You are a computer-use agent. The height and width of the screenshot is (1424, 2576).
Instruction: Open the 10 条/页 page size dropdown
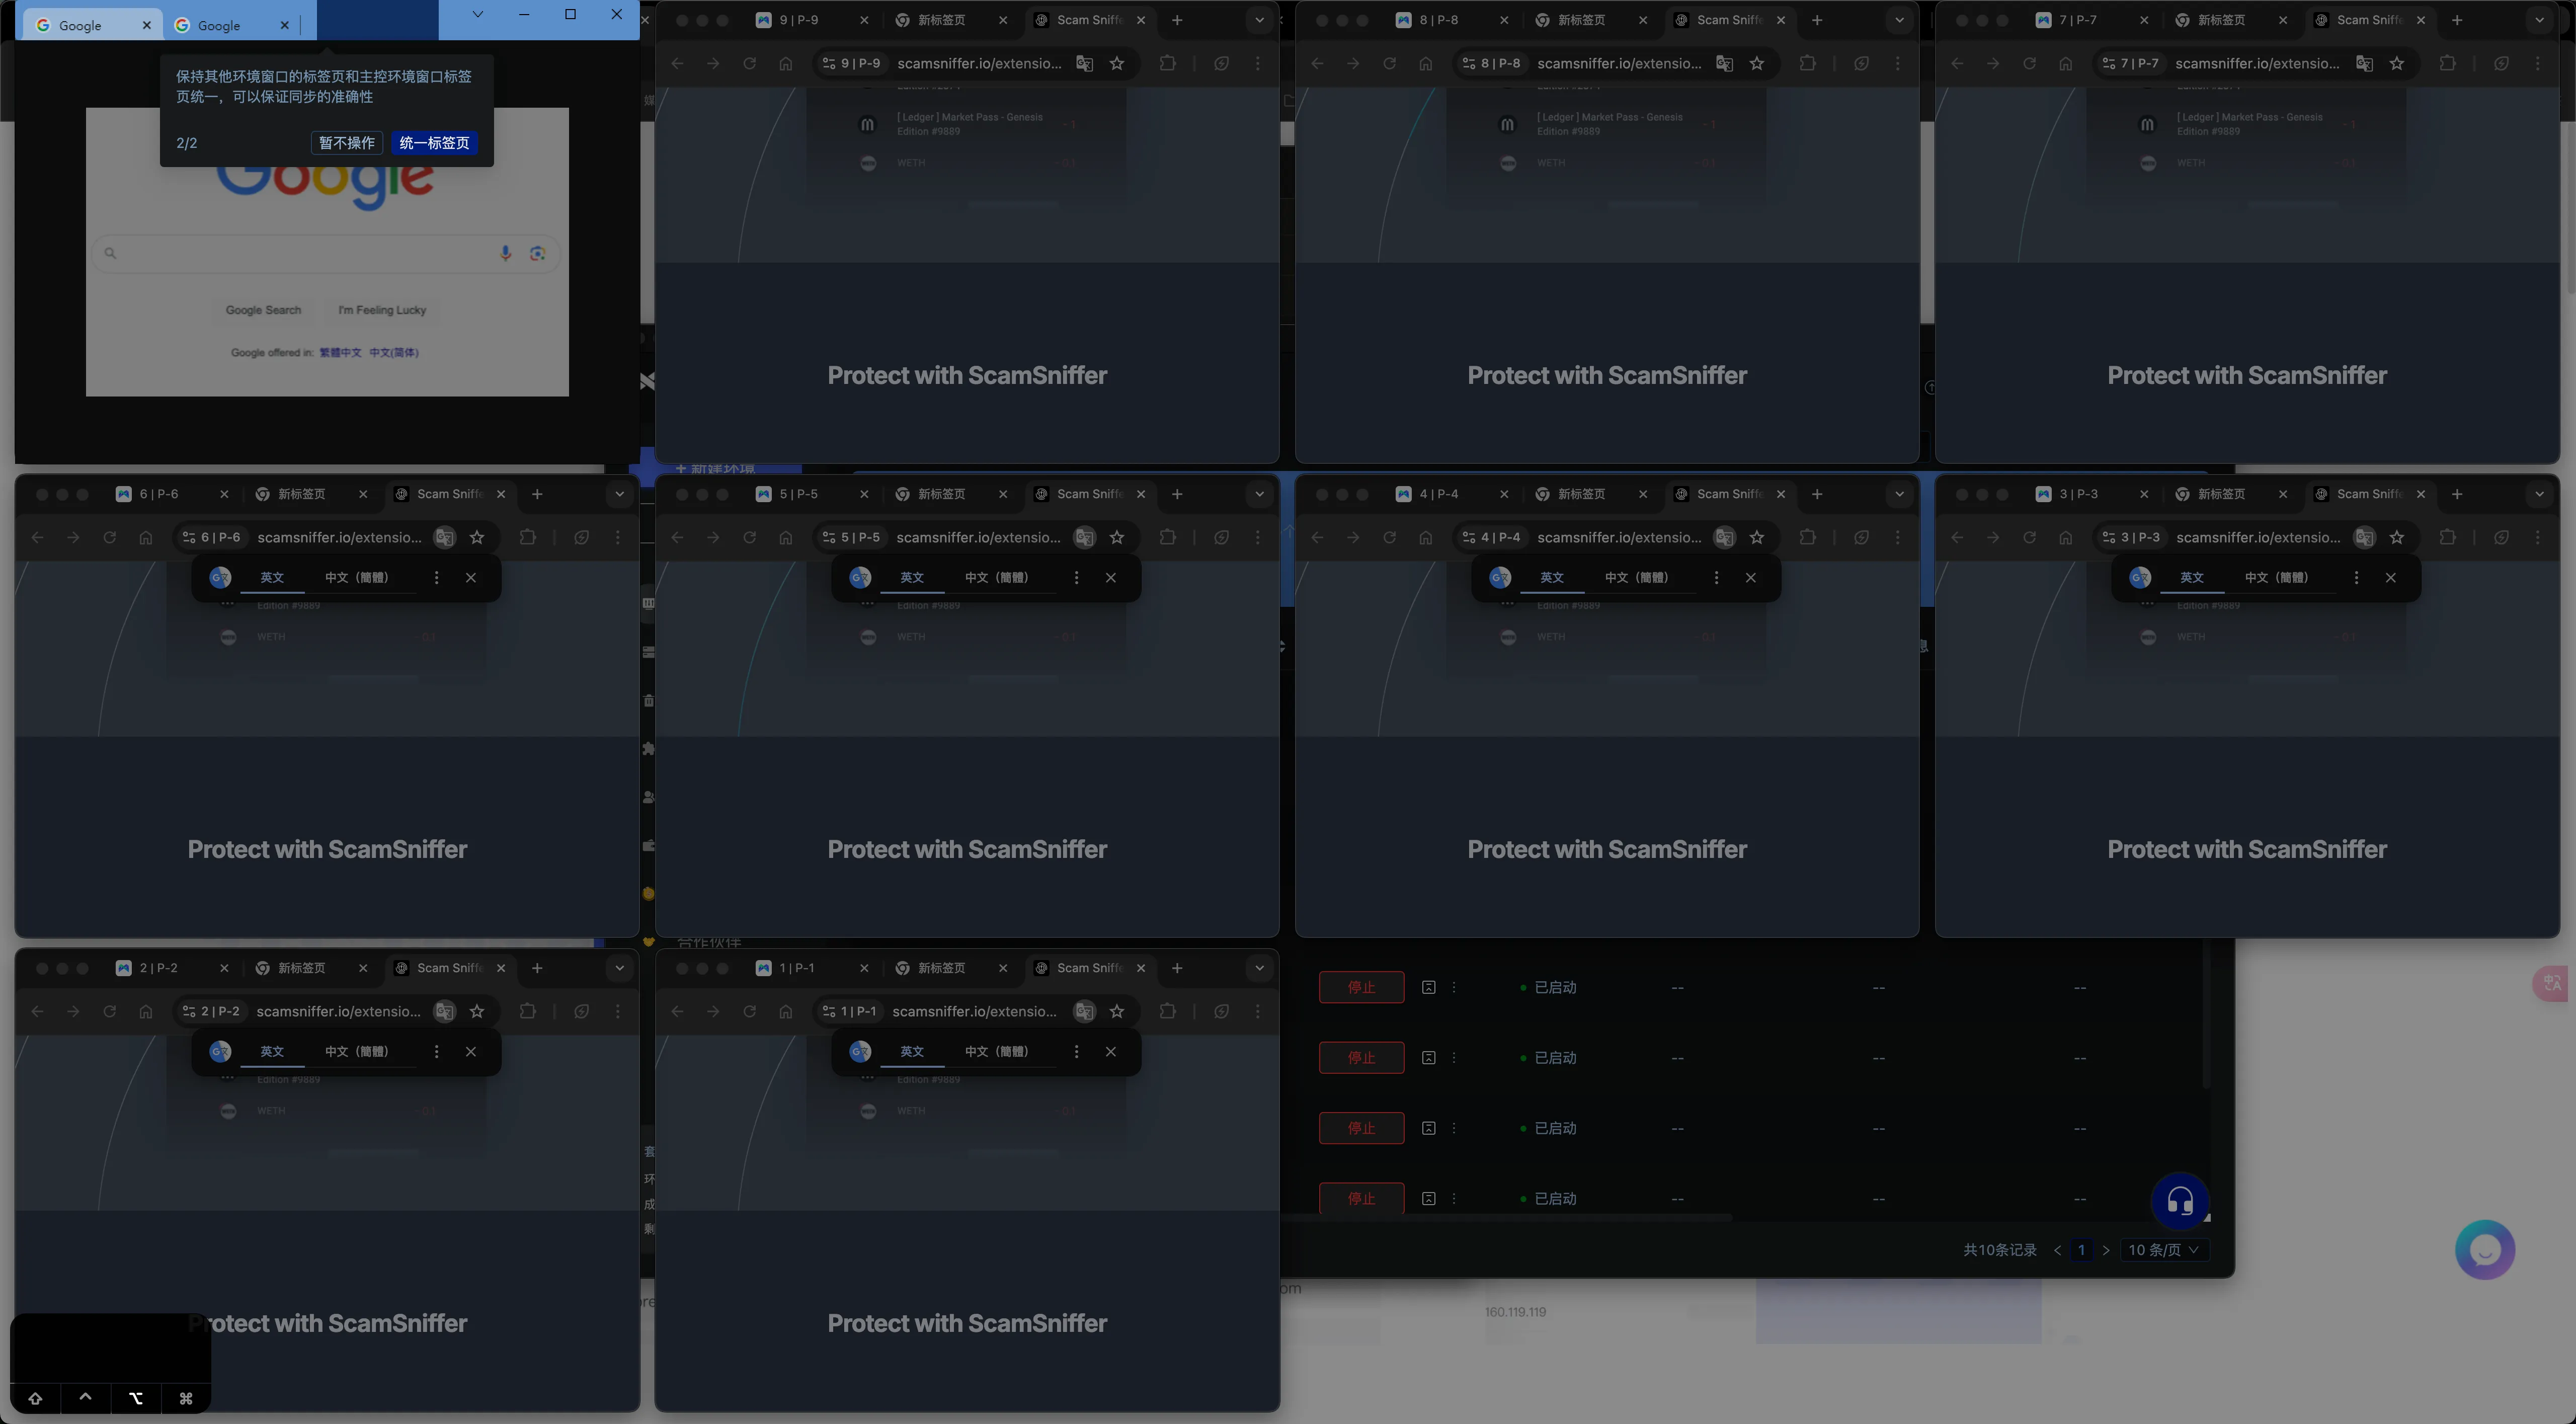point(2163,1250)
